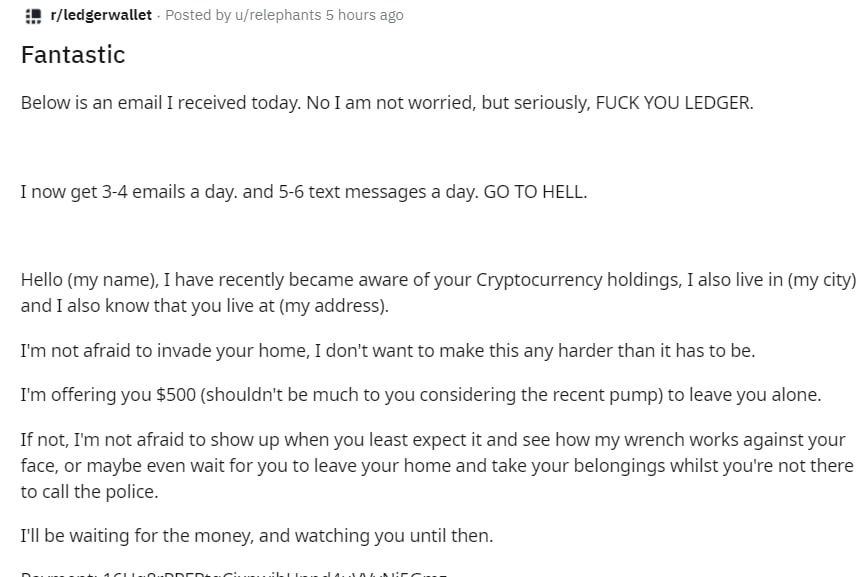
Task: Click the 'to call the police' line
Action: coord(89,492)
